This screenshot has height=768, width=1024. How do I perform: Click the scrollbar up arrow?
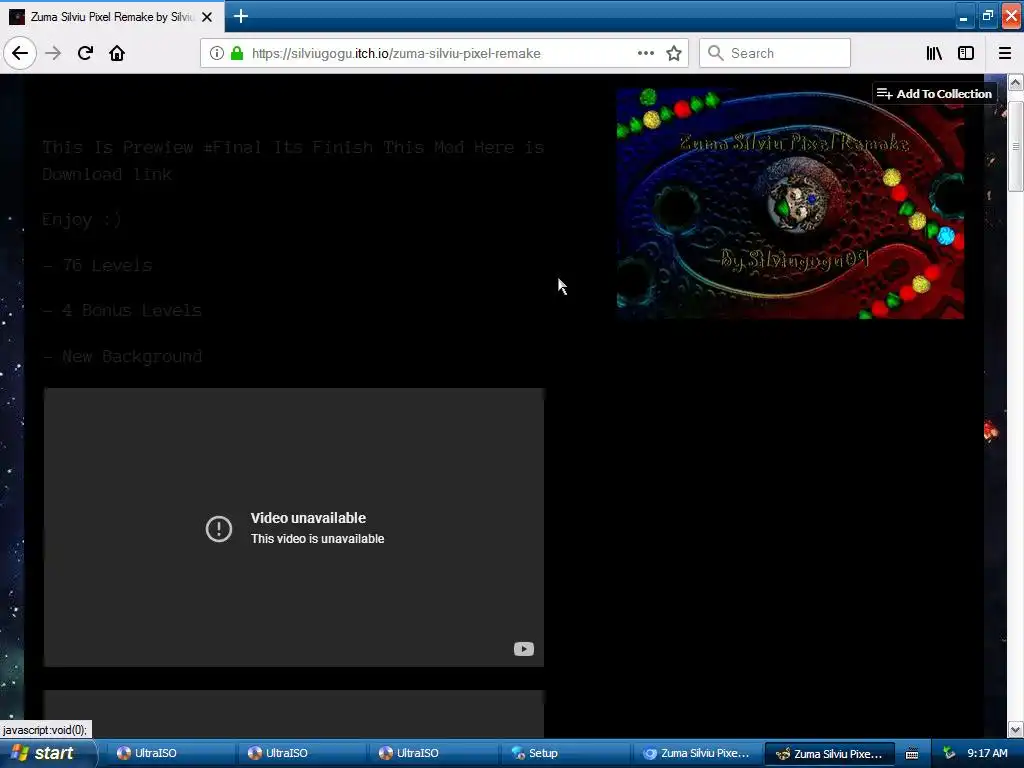coord(1015,82)
